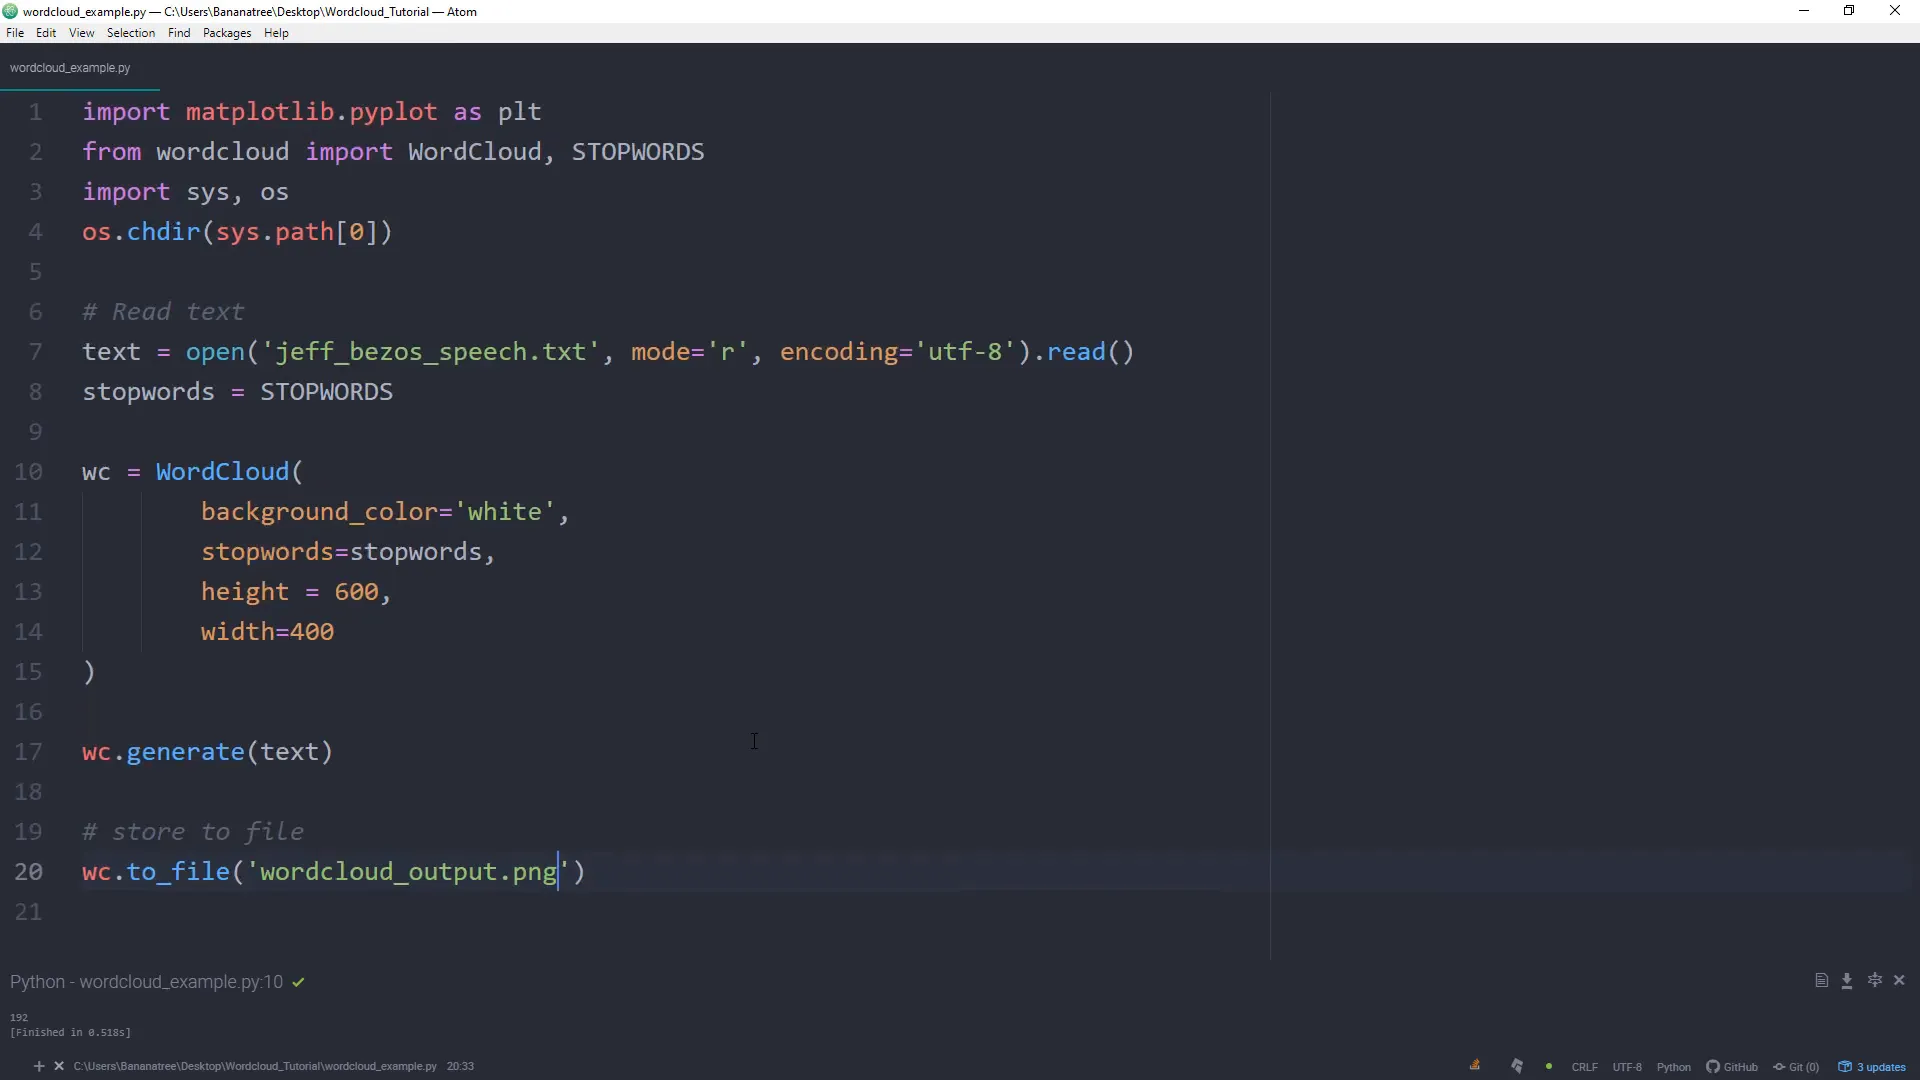Close the script output panel

pyautogui.click(x=1899, y=981)
